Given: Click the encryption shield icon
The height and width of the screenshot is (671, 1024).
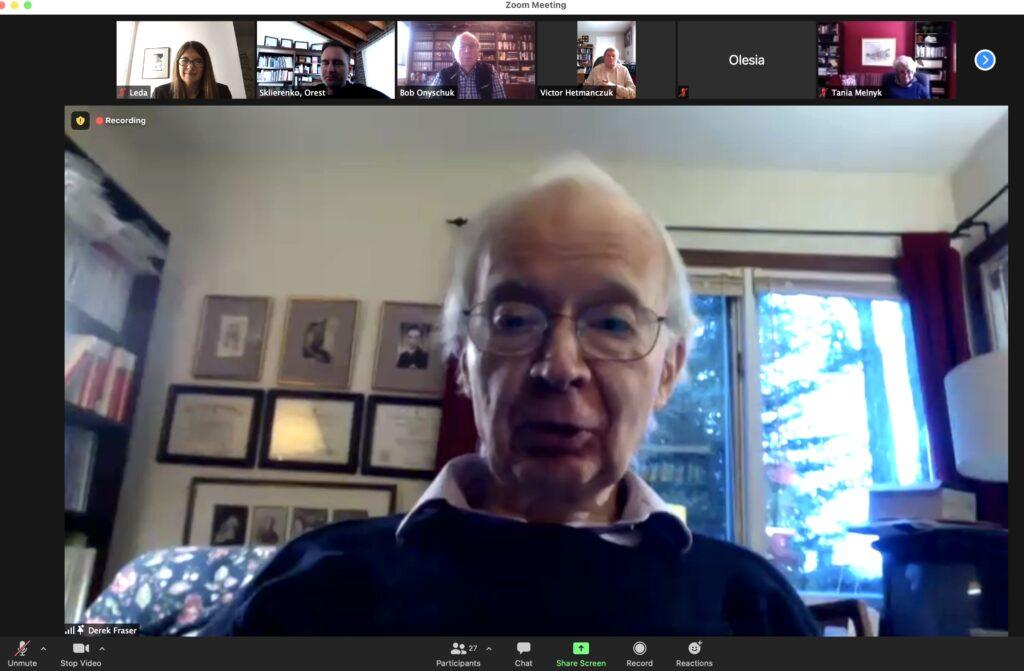Looking at the screenshot, I should pos(80,120).
